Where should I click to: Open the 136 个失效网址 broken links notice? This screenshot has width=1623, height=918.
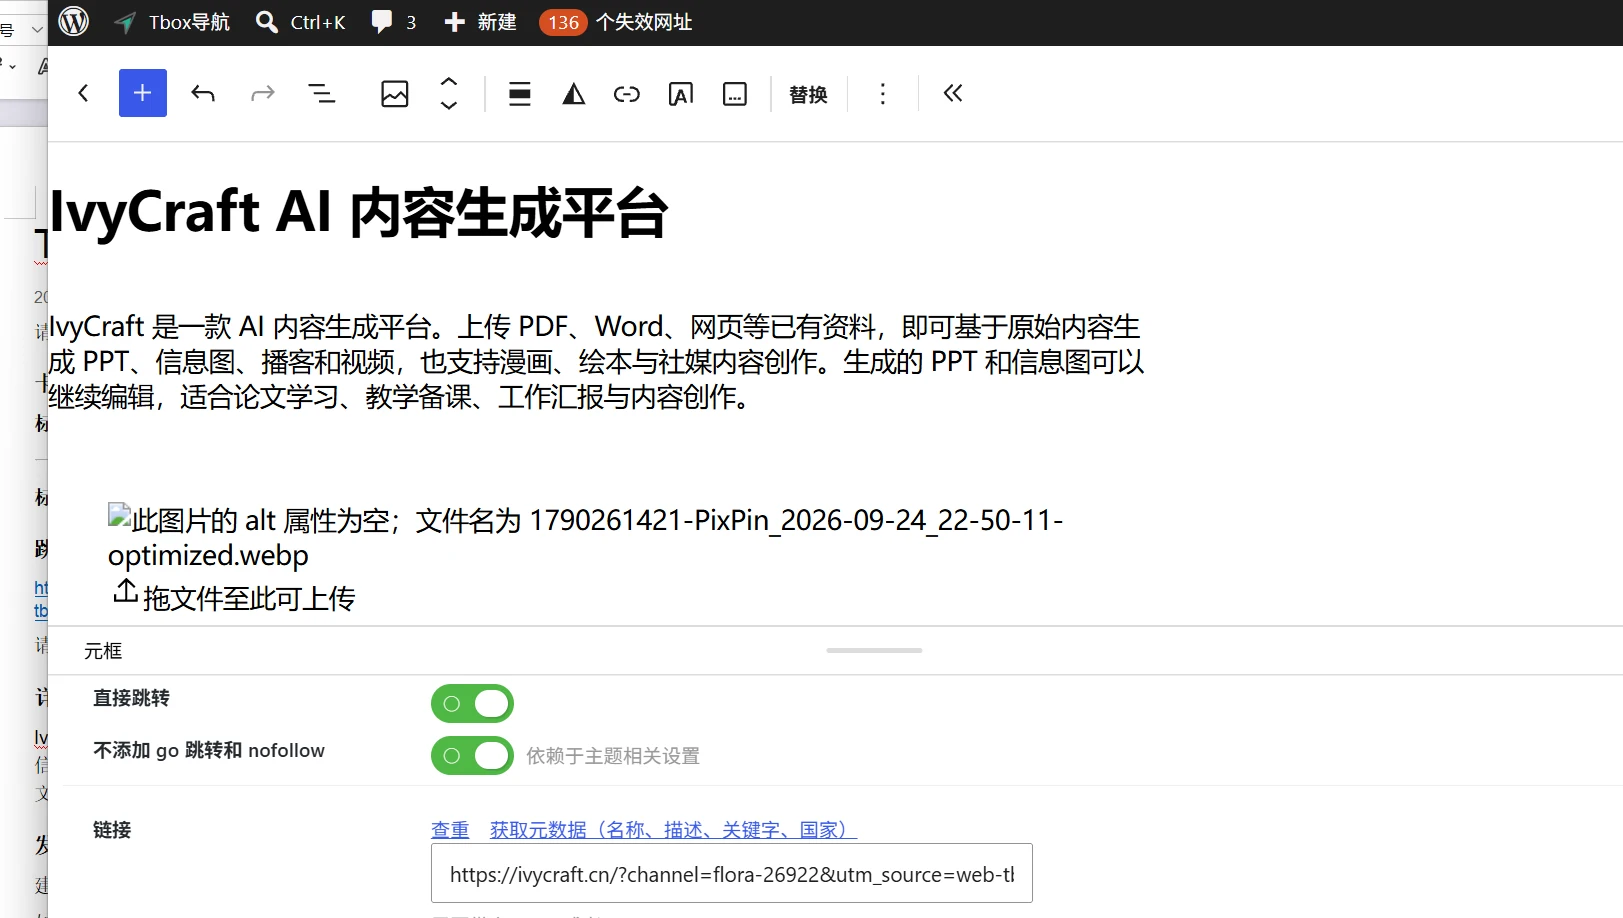[616, 22]
